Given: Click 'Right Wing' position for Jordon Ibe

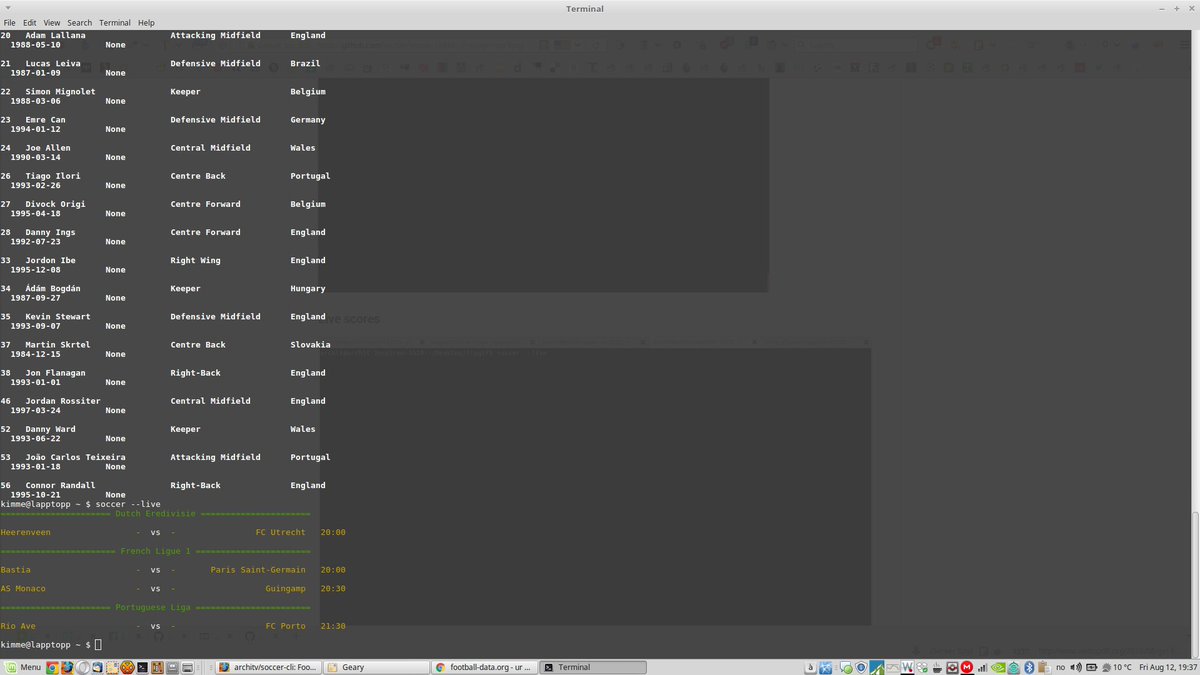Looking at the screenshot, I should coord(196,261).
